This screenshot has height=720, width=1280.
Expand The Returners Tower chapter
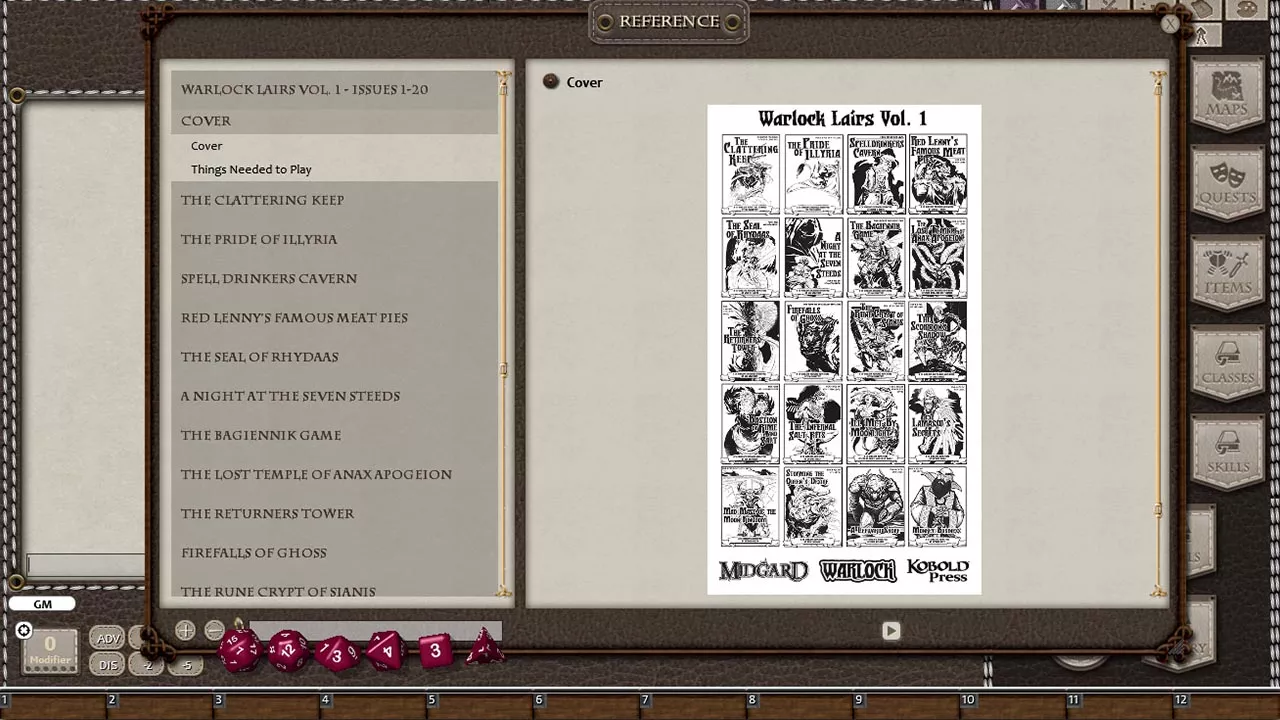pyautogui.click(x=334, y=513)
